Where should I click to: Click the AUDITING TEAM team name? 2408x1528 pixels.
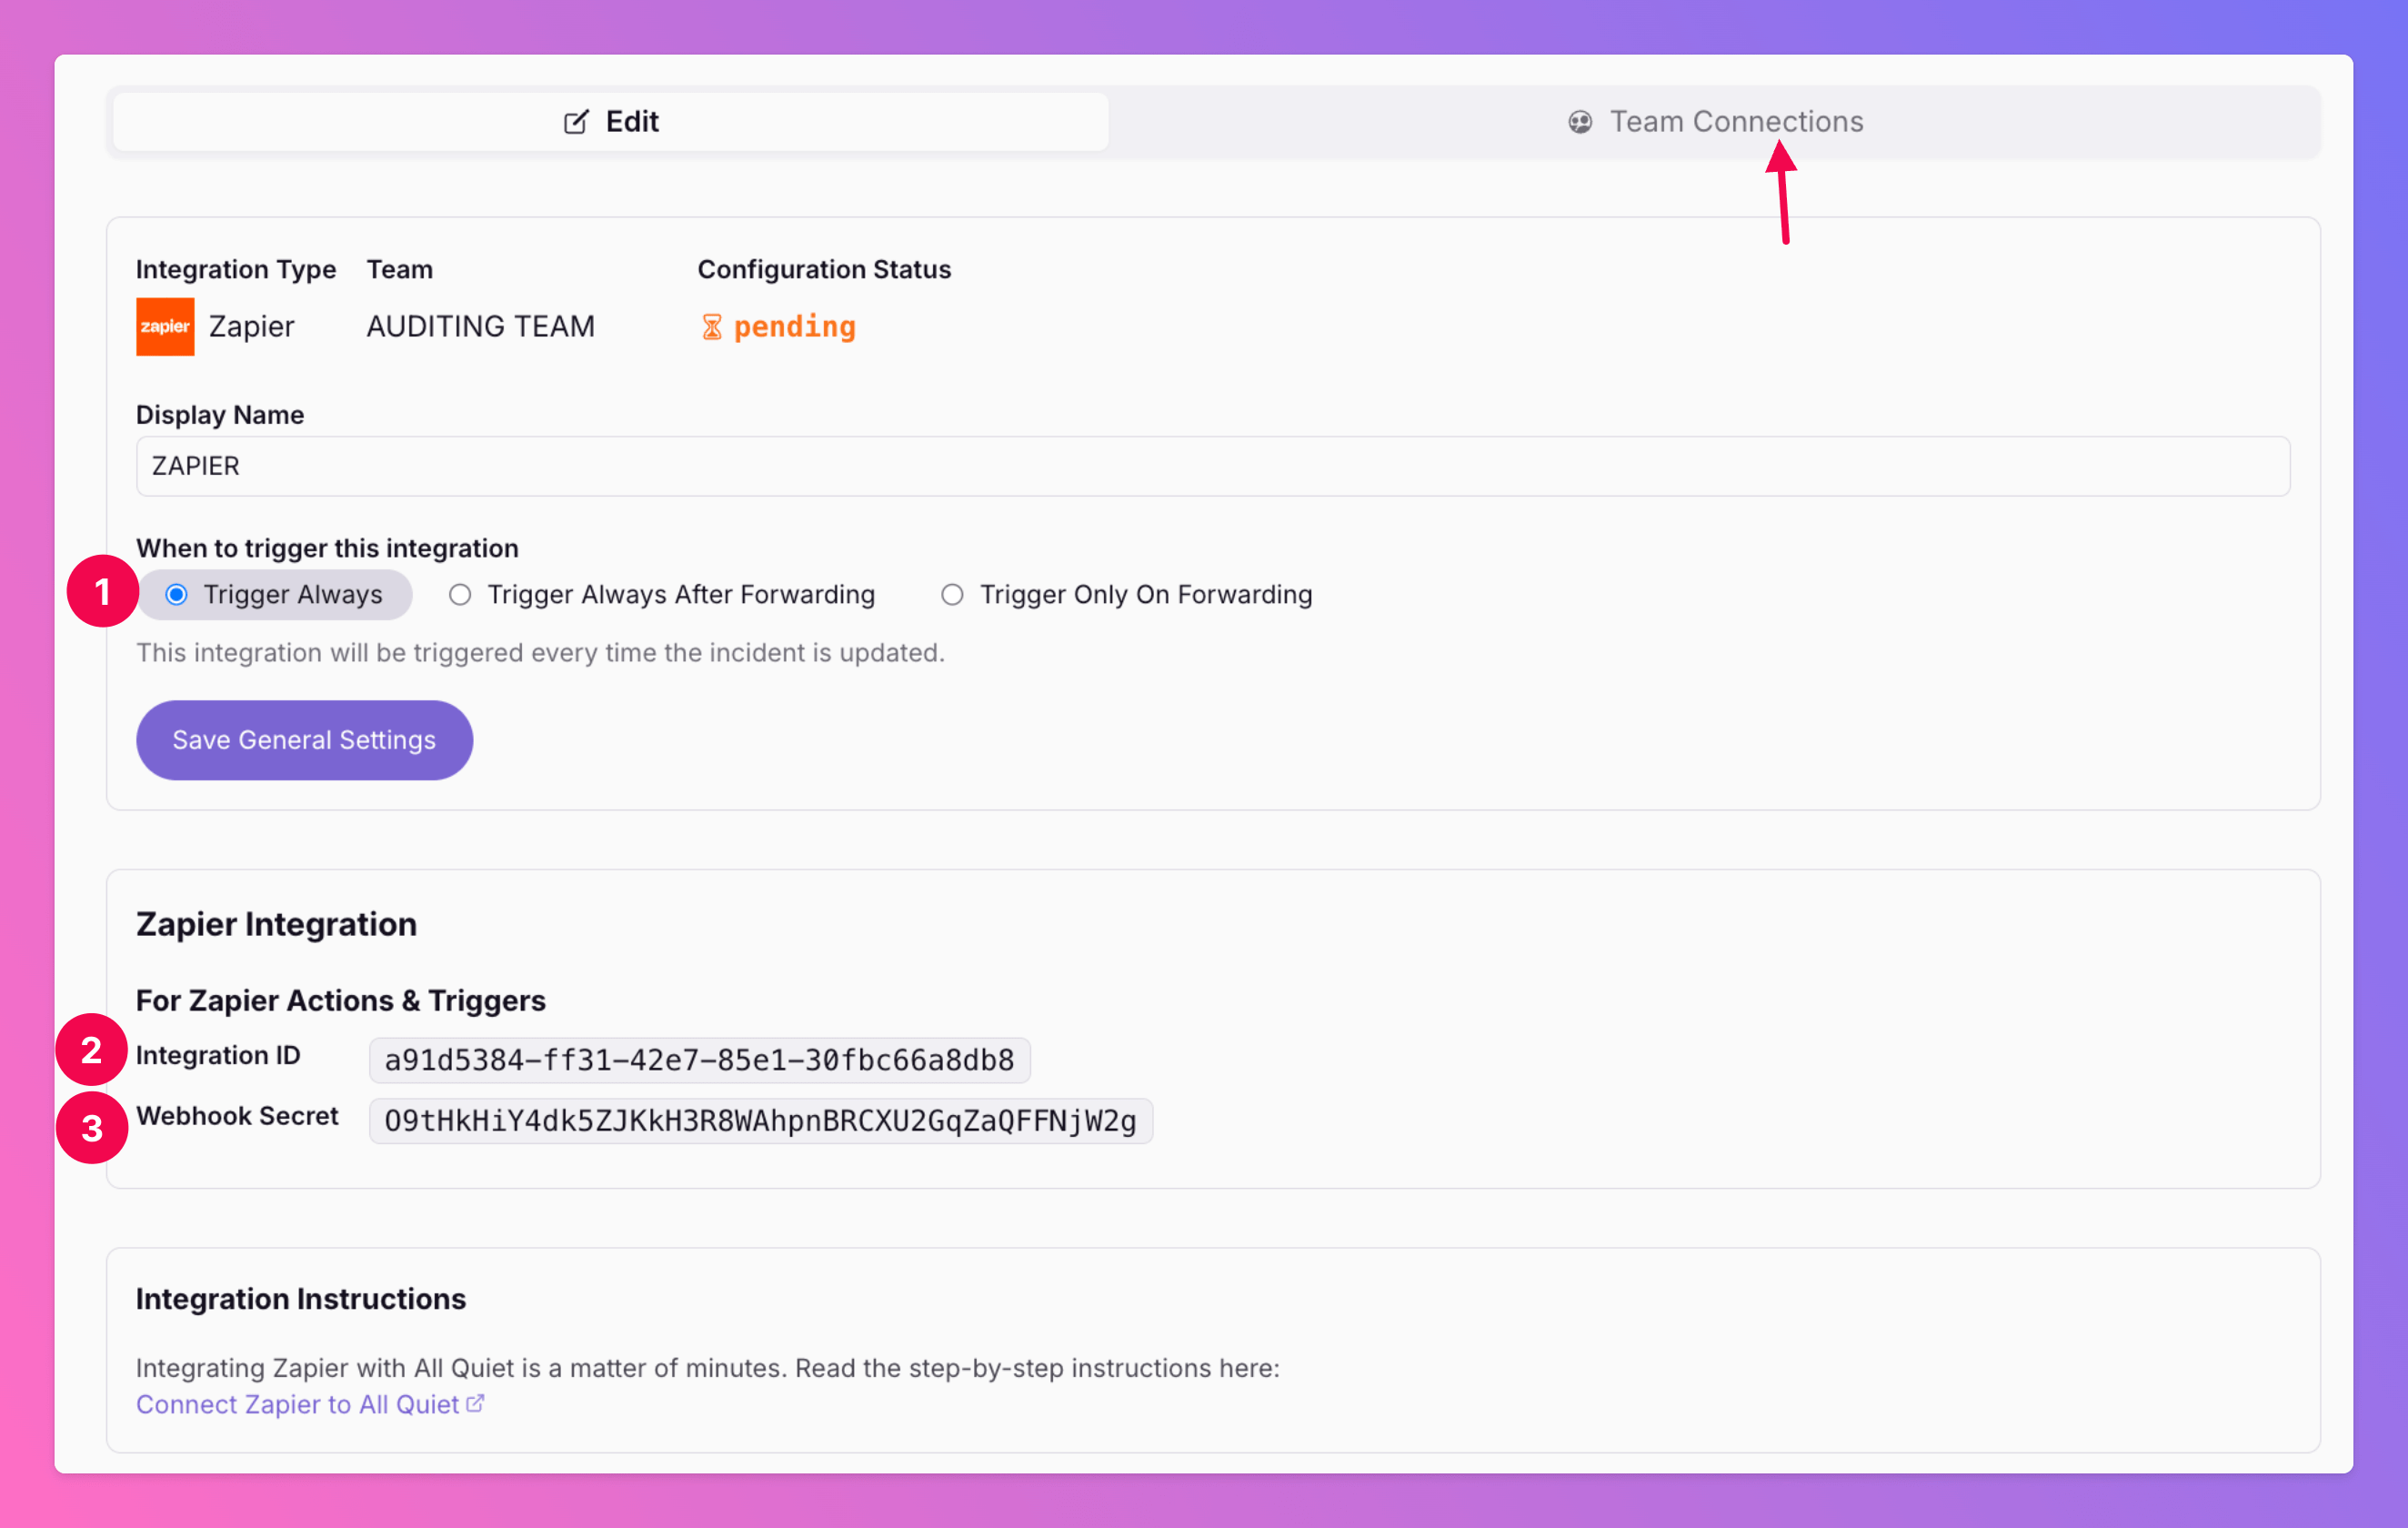(x=480, y=327)
